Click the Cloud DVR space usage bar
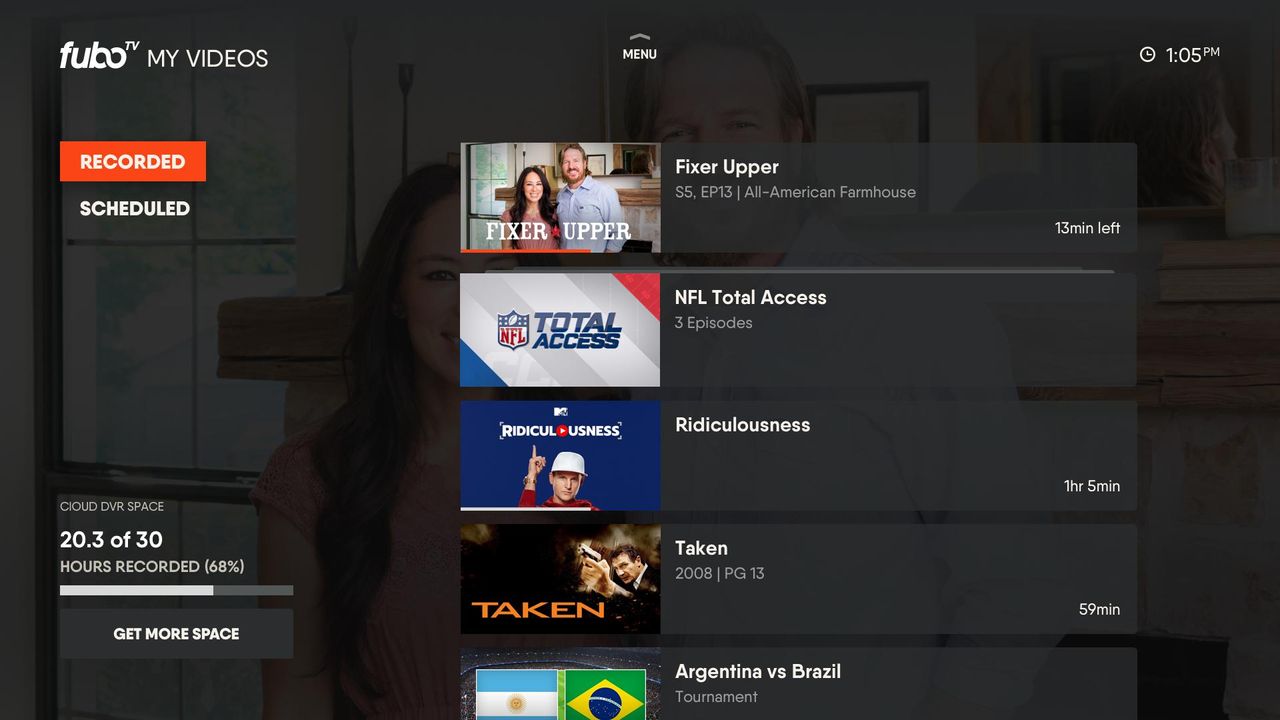The height and width of the screenshot is (720, 1280). (x=176, y=590)
